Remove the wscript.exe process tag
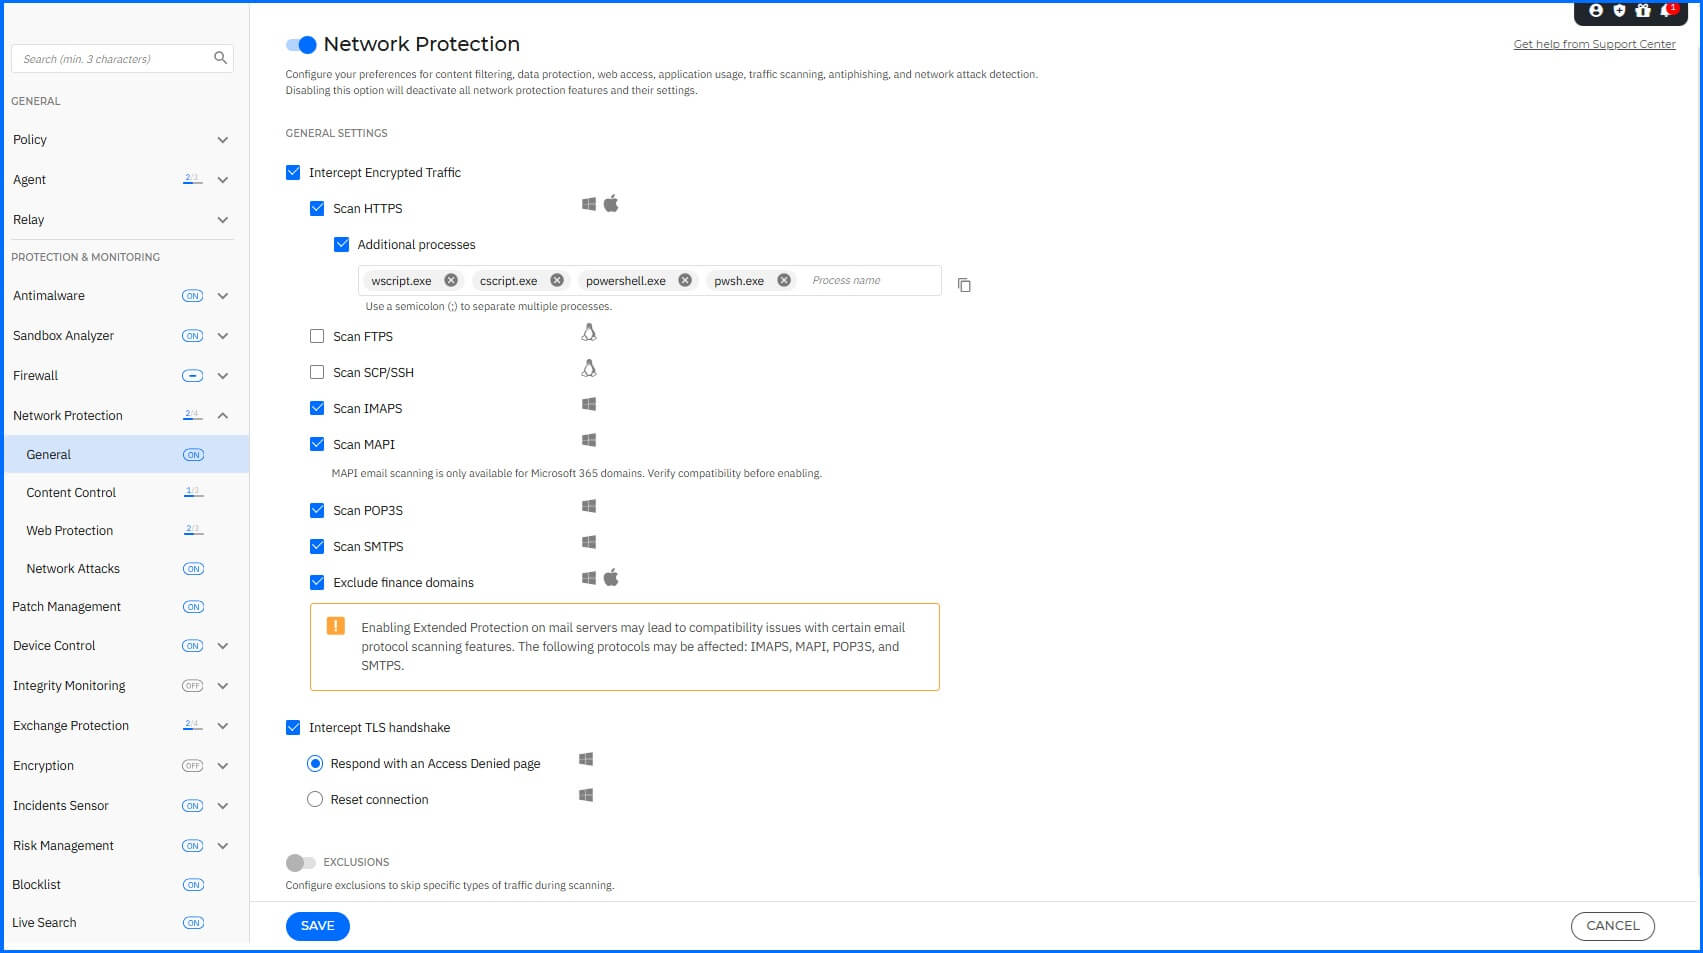The width and height of the screenshot is (1703, 953). click(x=450, y=280)
